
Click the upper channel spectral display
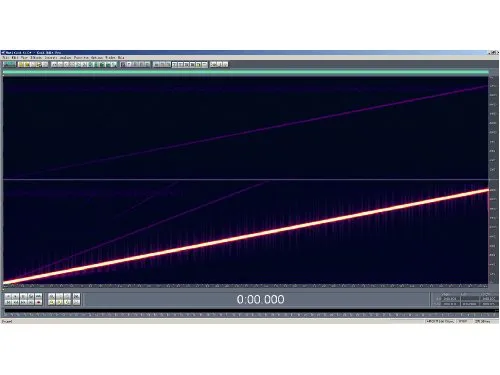pyautogui.click(x=246, y=128)
